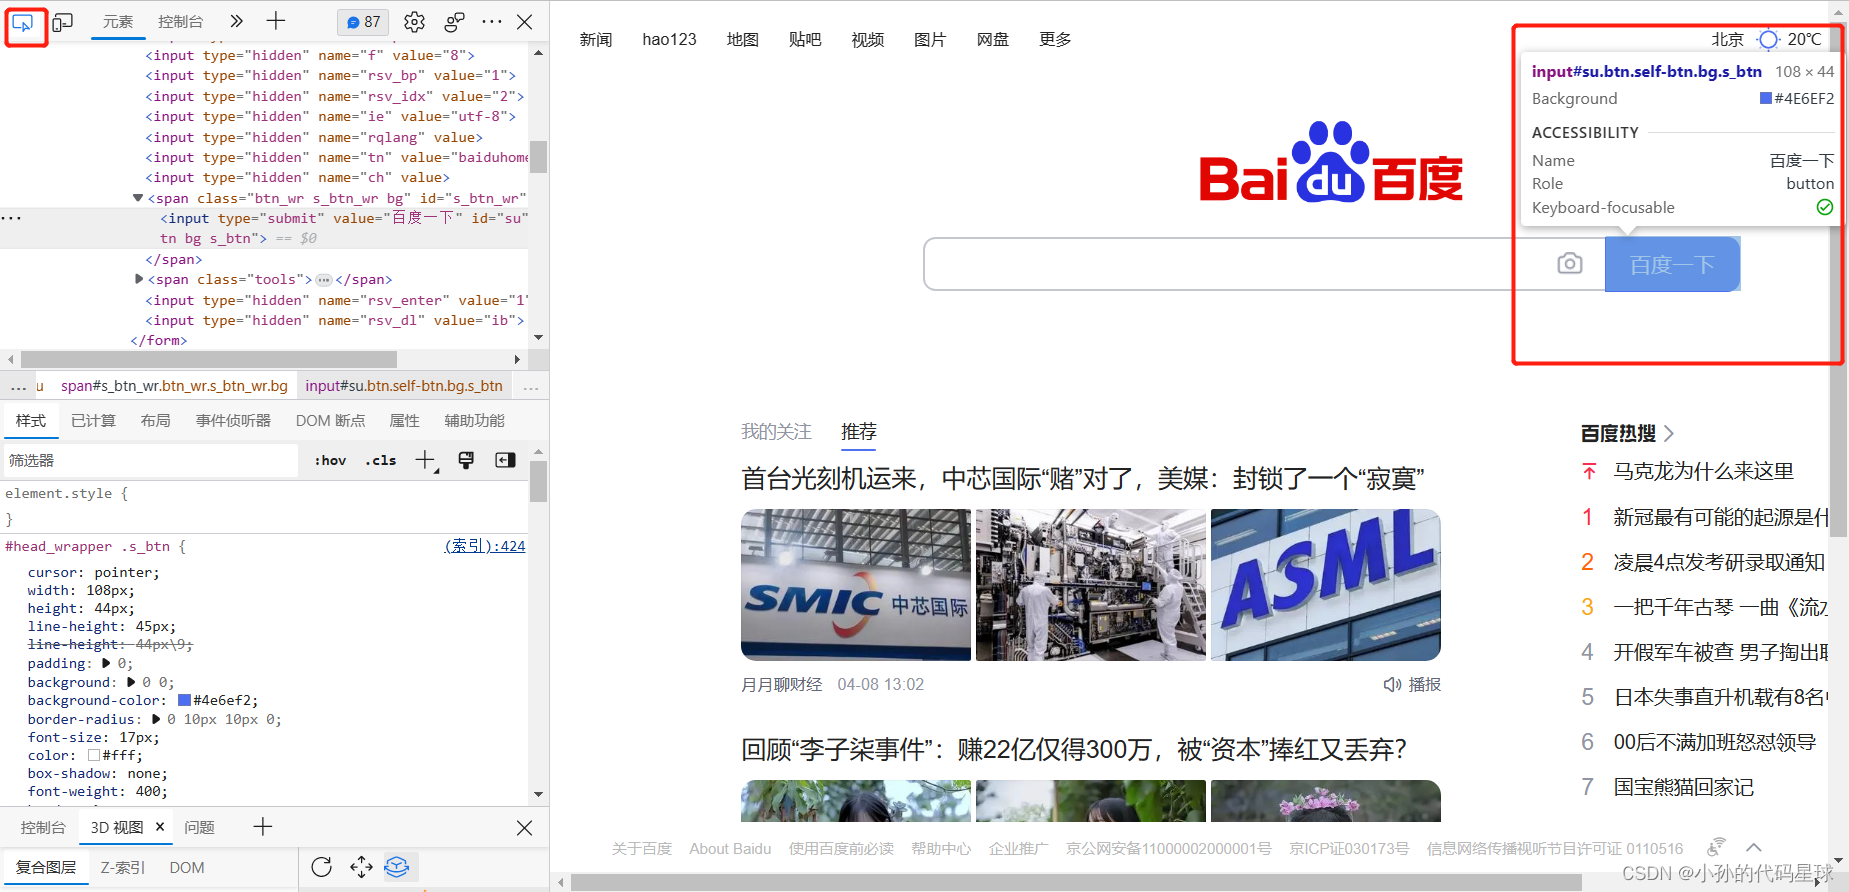Image resolution: width=1849 pixels, height=892 pixels.
Task: Add a new style rule plus icon
Action: point(426,461)
